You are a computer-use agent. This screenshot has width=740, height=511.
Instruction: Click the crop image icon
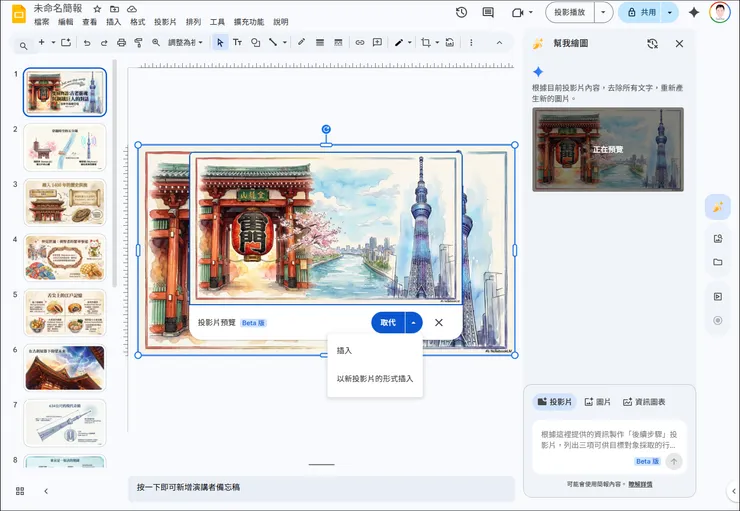tap(426, 42)
